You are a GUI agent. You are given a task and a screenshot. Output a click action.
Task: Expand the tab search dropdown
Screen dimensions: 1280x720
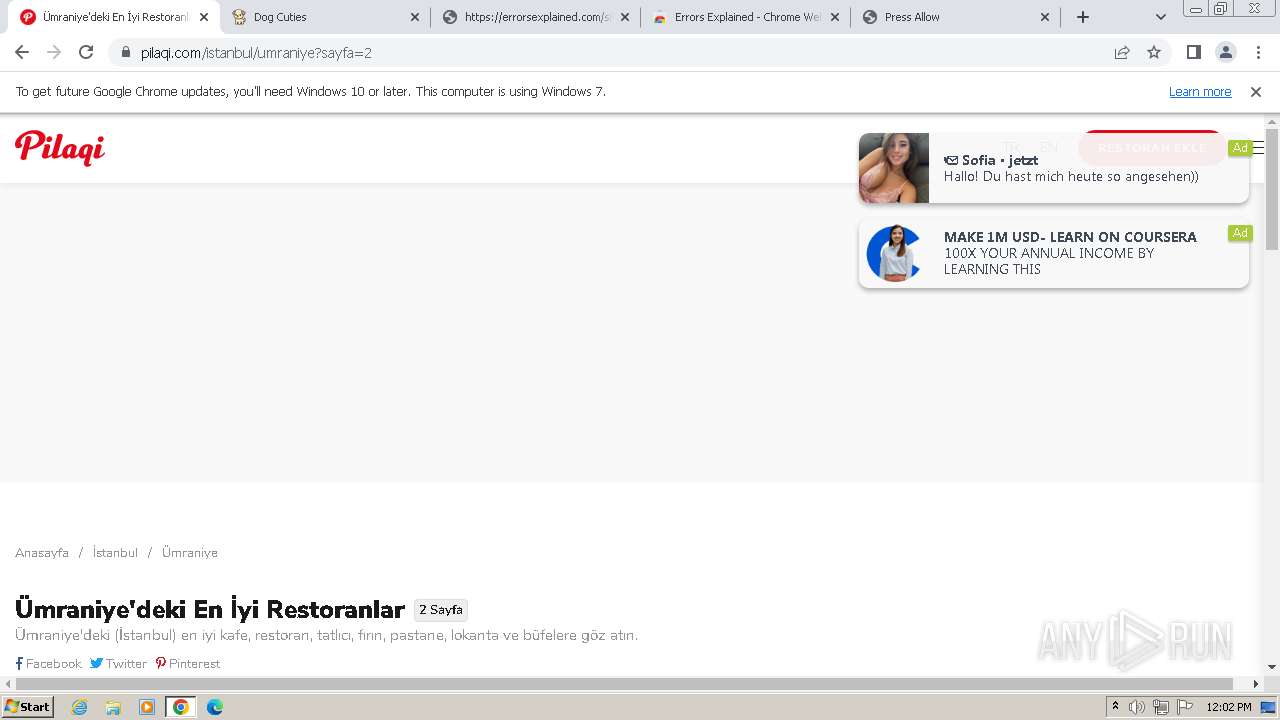pyautogui.click(x=1161, y=17)
